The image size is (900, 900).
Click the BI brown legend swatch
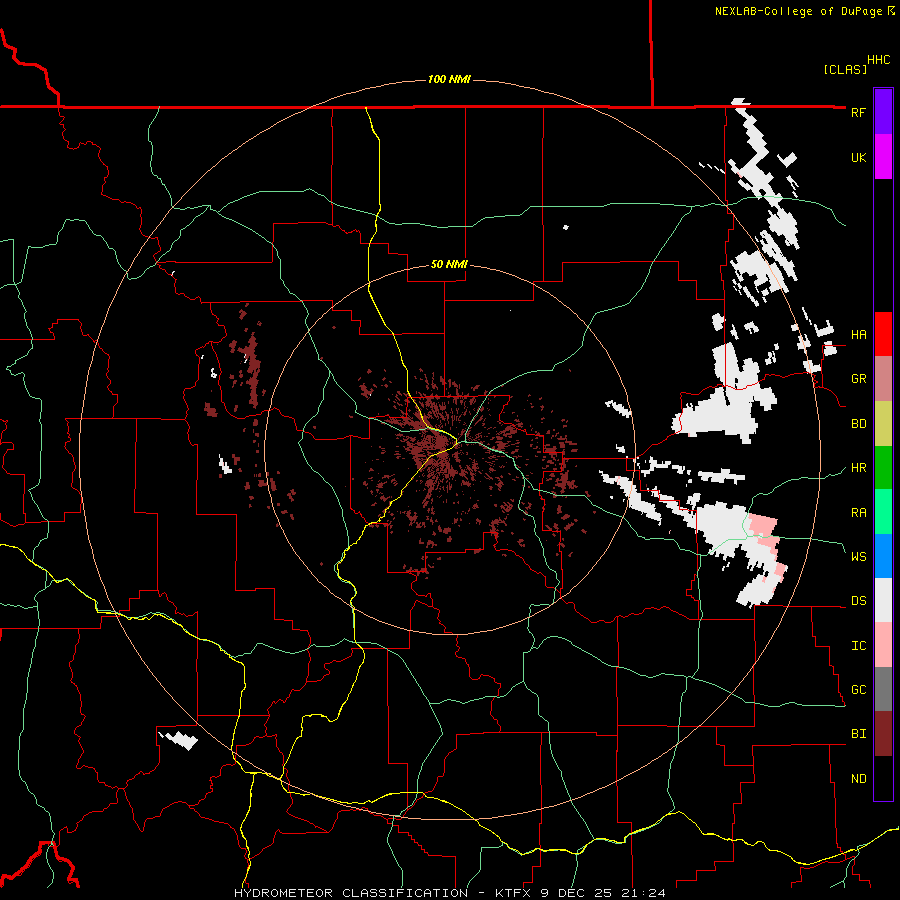(x=883, y=734)
